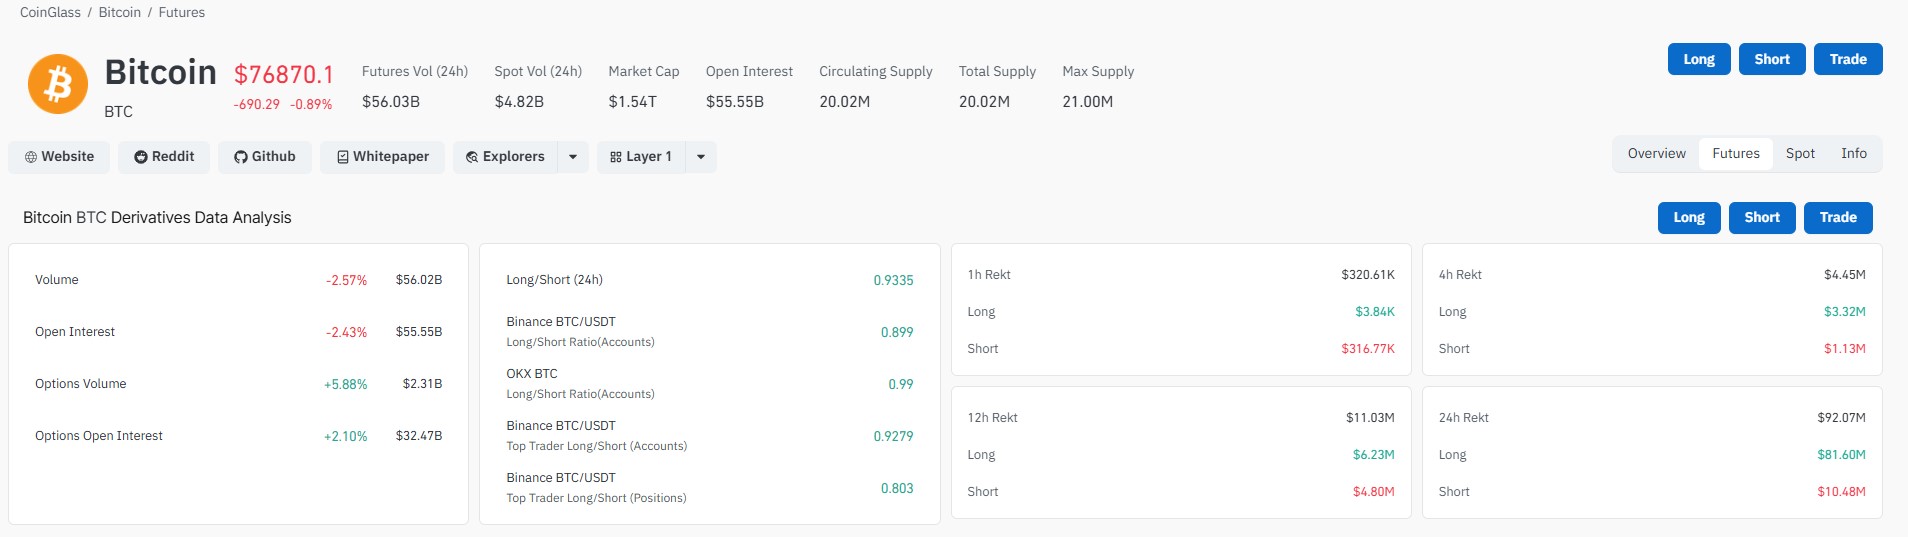Open Bitcoin breadcrumb link
1908x537 pixels.
(120, 12)
